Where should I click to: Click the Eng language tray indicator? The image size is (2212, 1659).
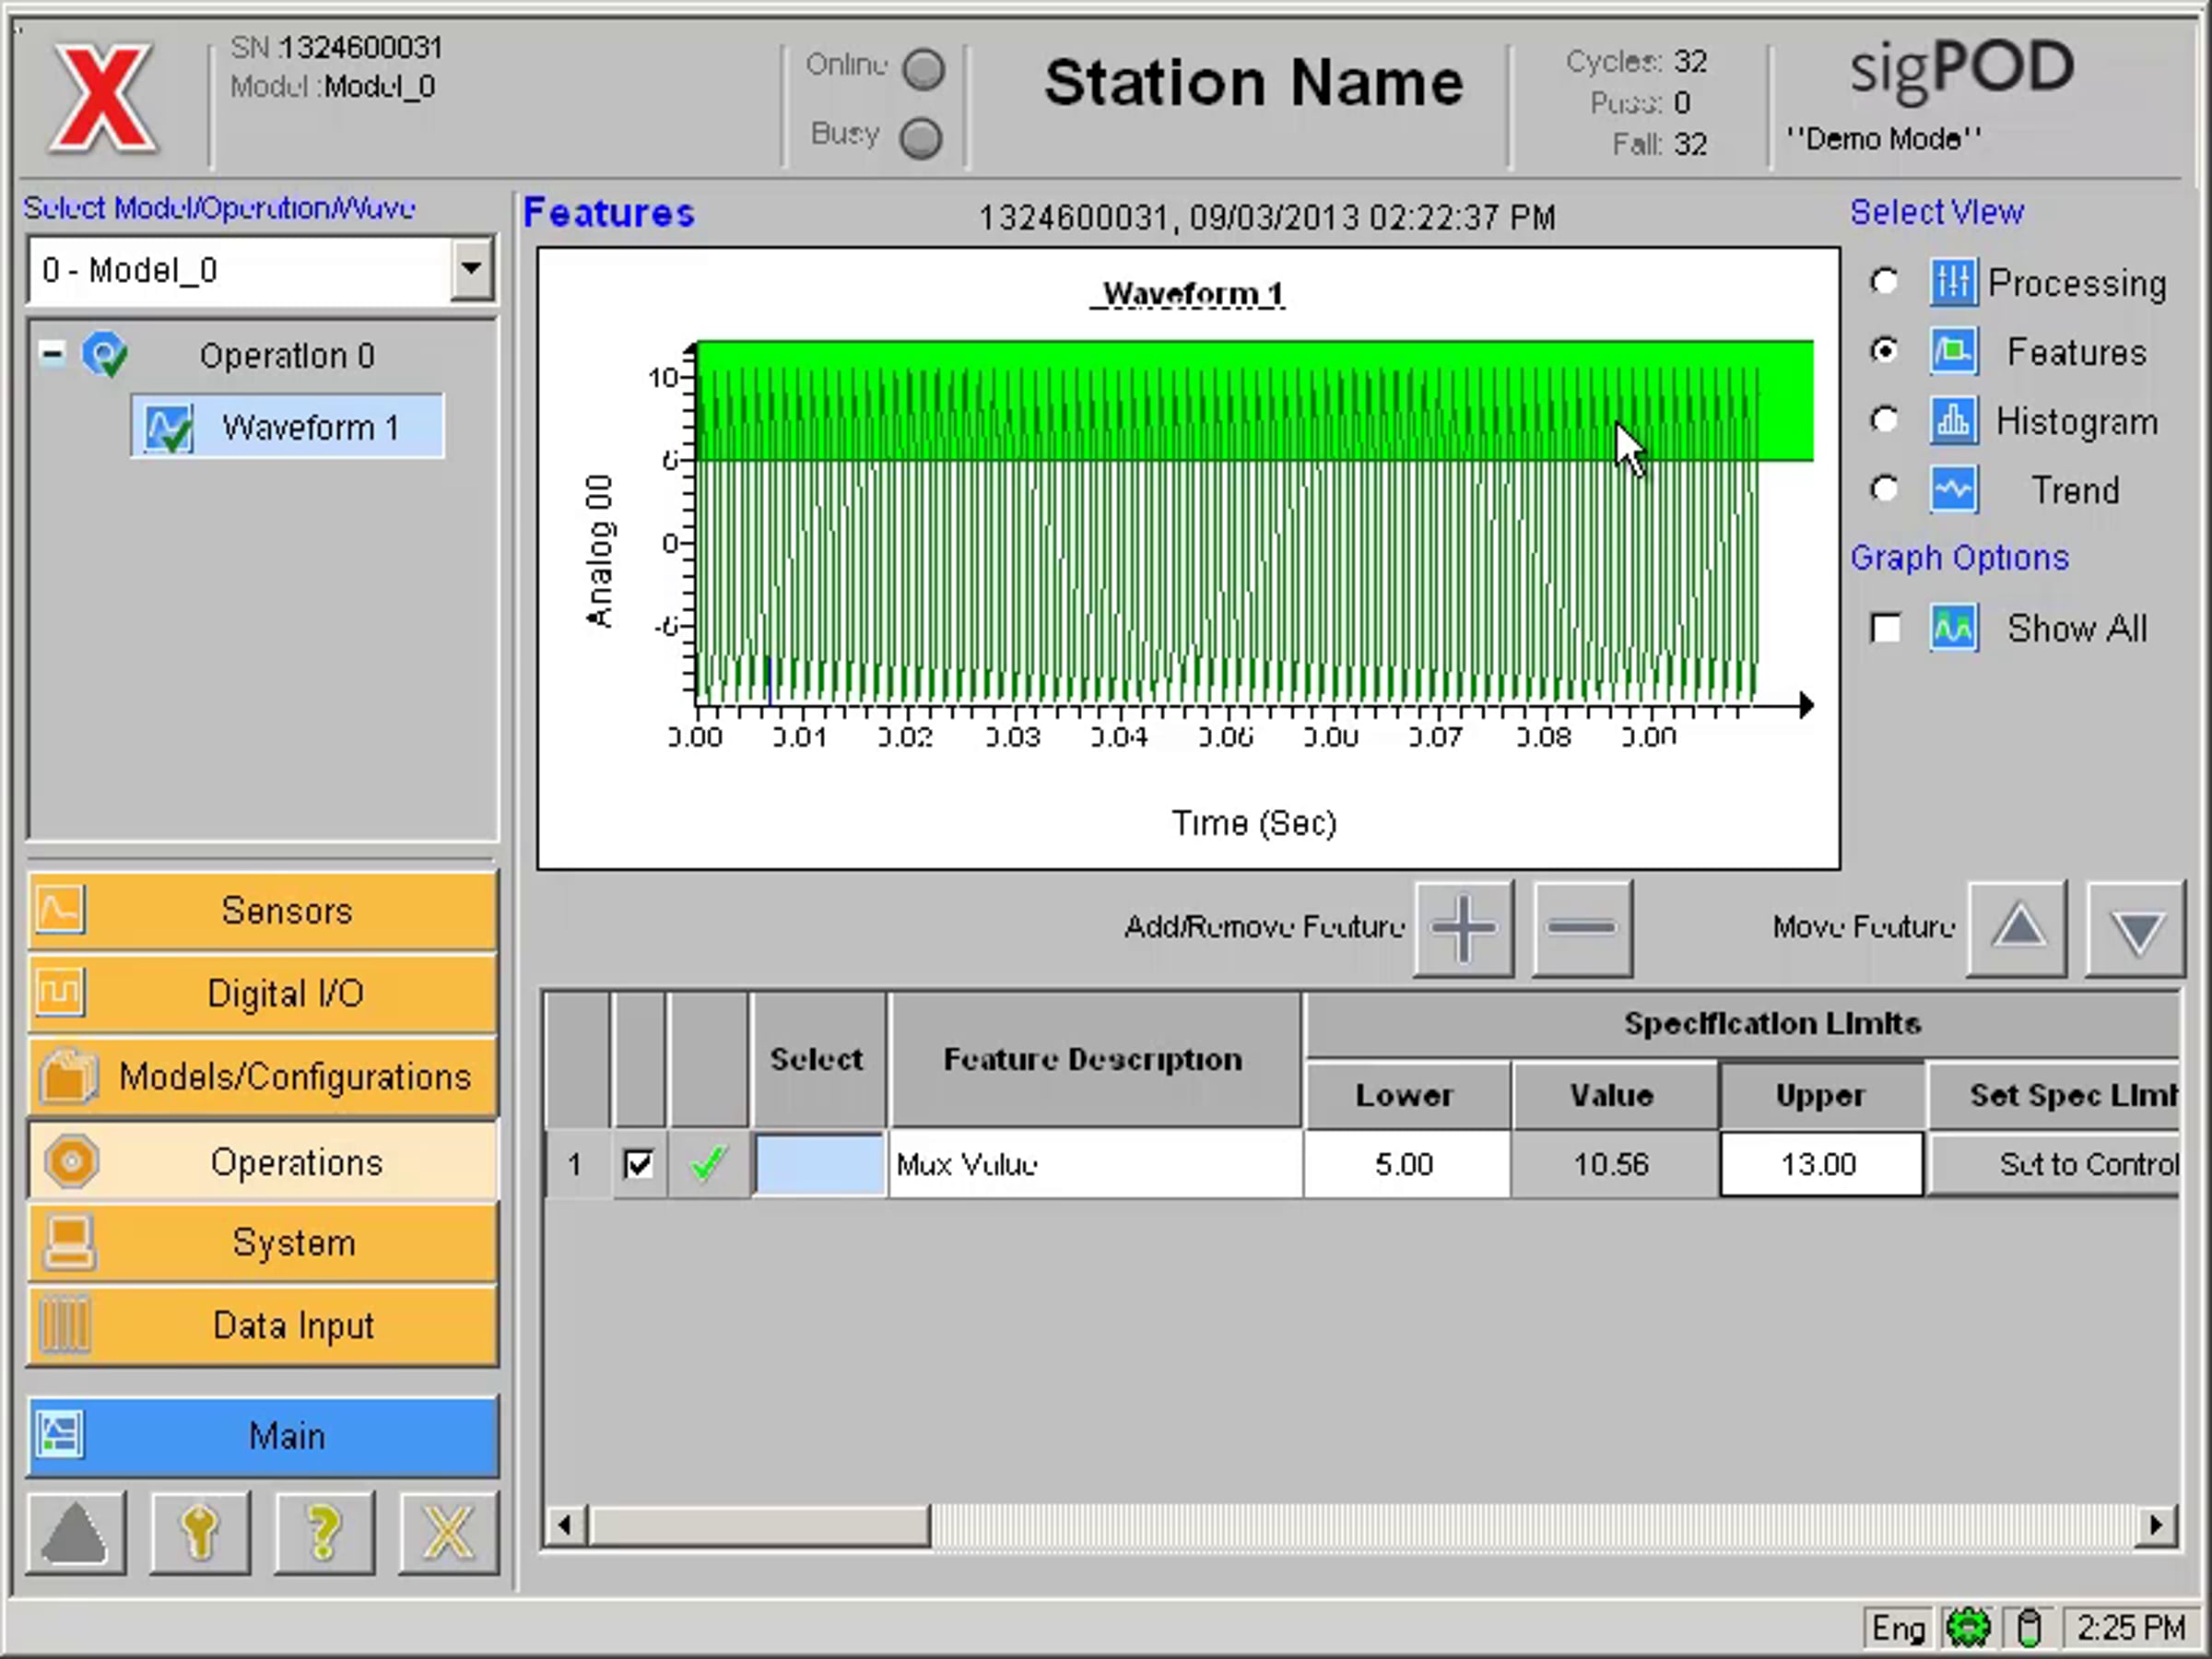[1898, 1629]
